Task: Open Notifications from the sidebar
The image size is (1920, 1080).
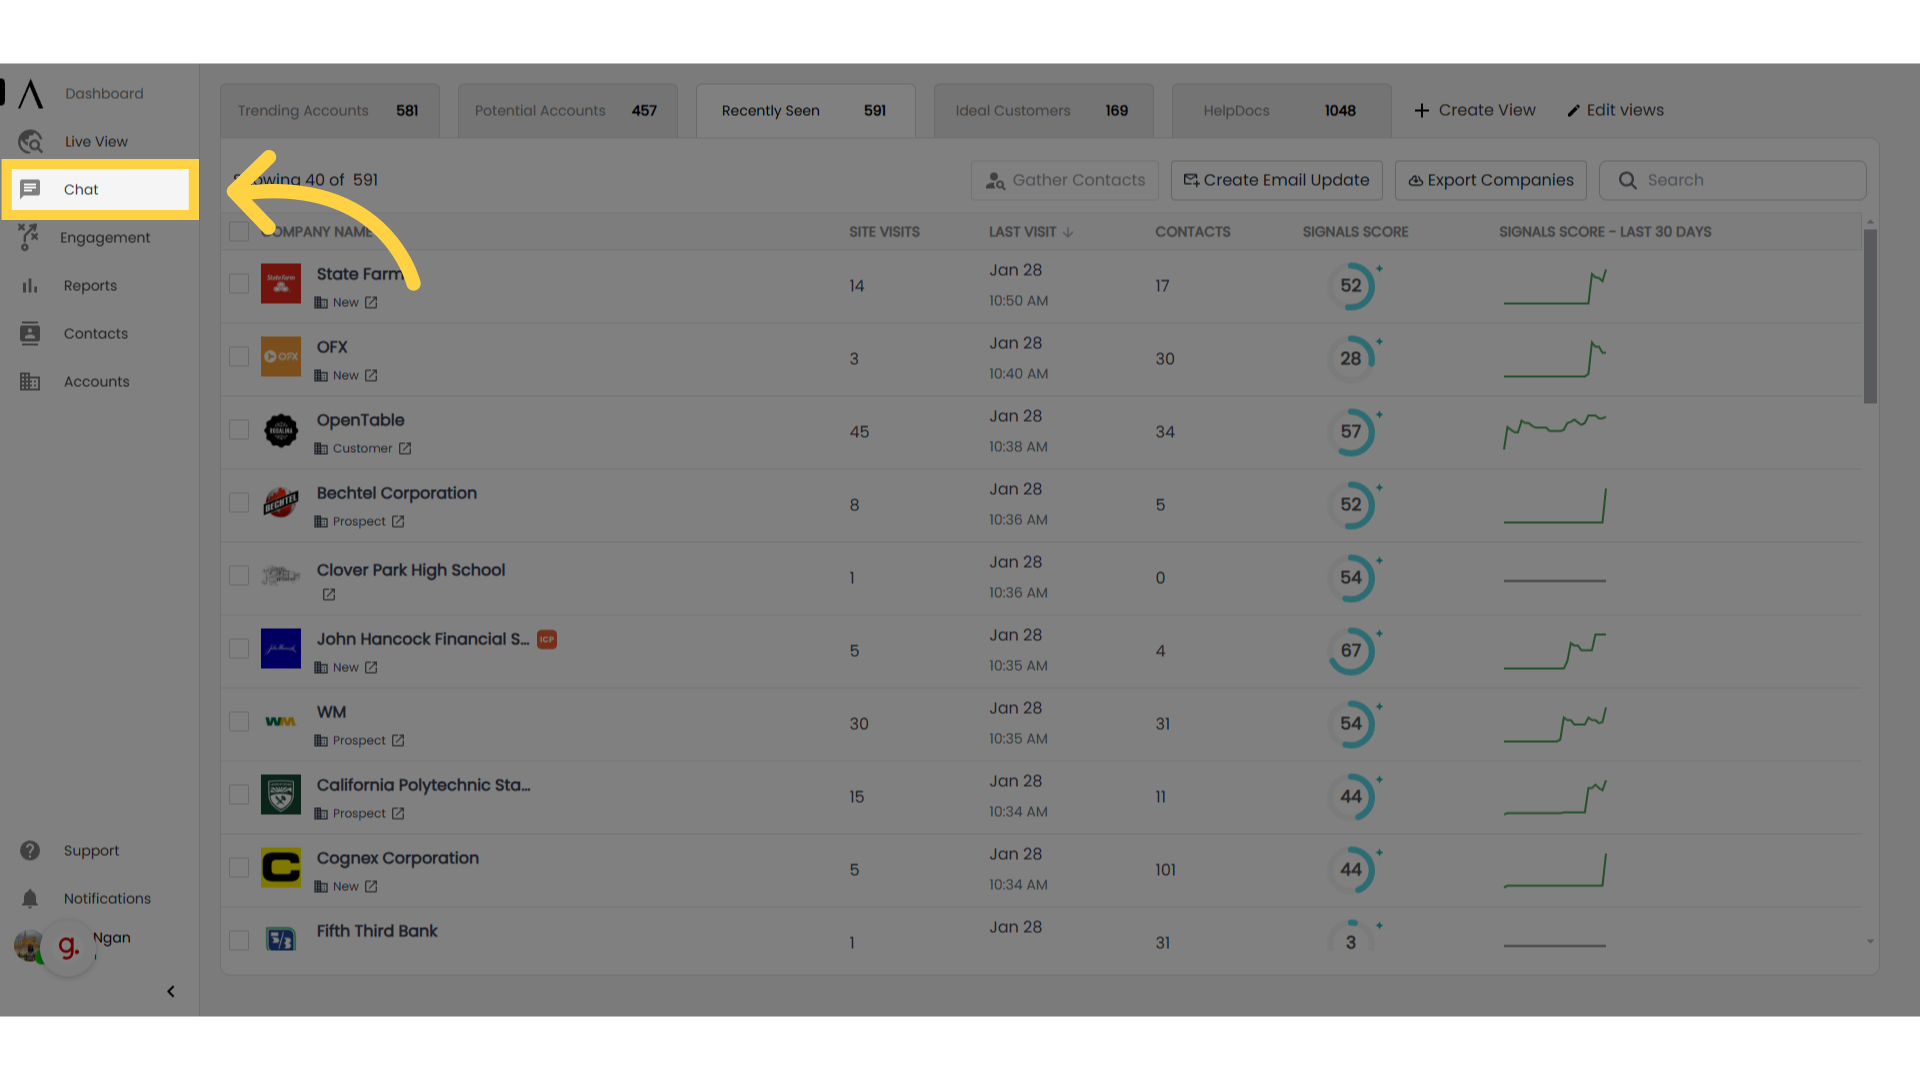Action: coord(106,898)
